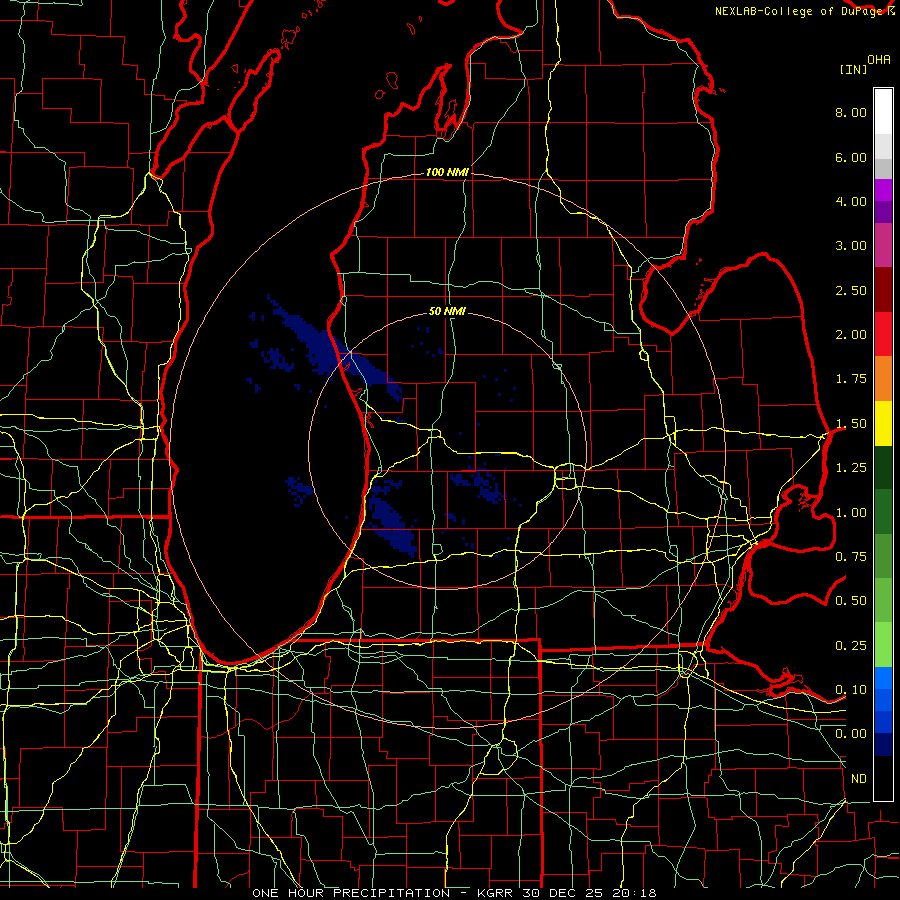This screenshot has height=900, width=900.
Task: Click the [IN] units label
Action: click(x=853, y=69)
